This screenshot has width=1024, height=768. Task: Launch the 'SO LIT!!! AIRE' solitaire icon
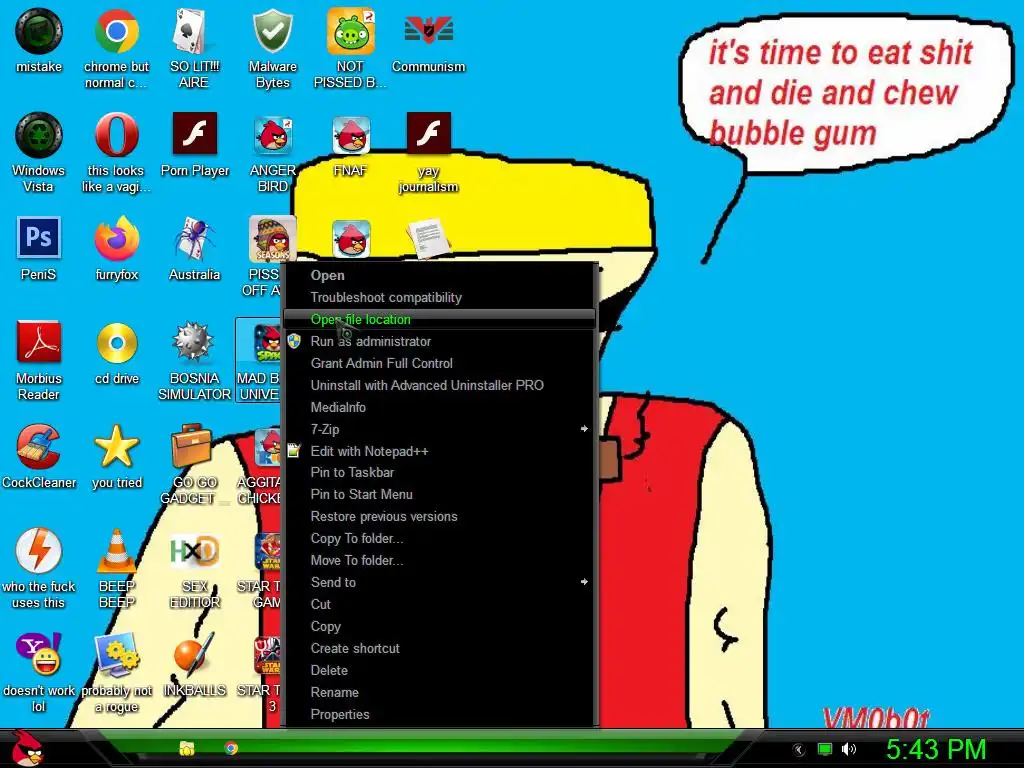click(194, 49)
